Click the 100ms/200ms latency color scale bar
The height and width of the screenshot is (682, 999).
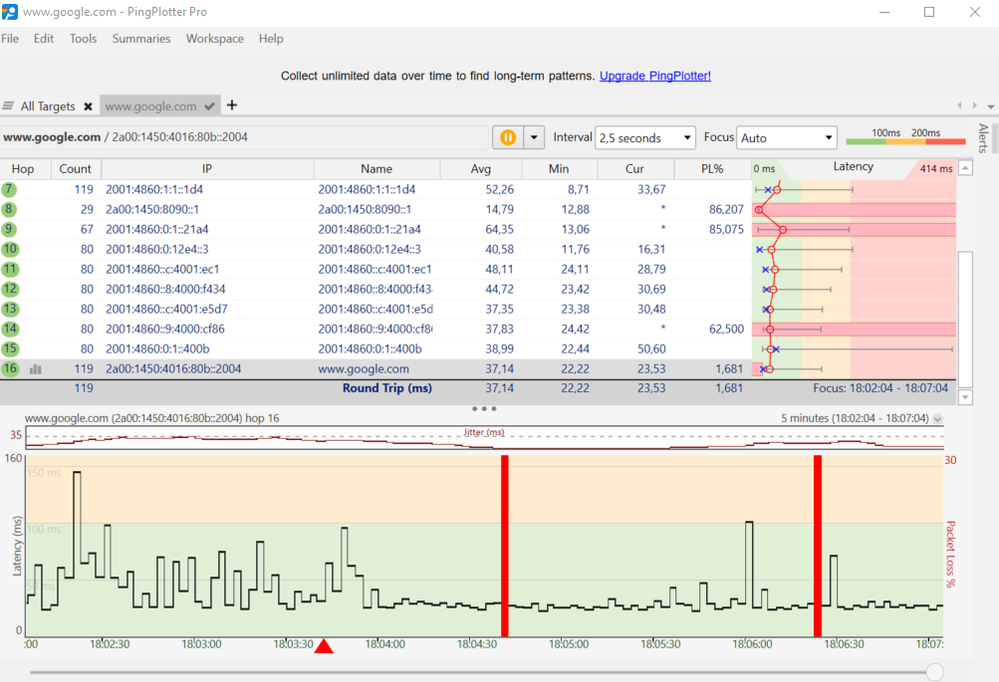point(906,141)
